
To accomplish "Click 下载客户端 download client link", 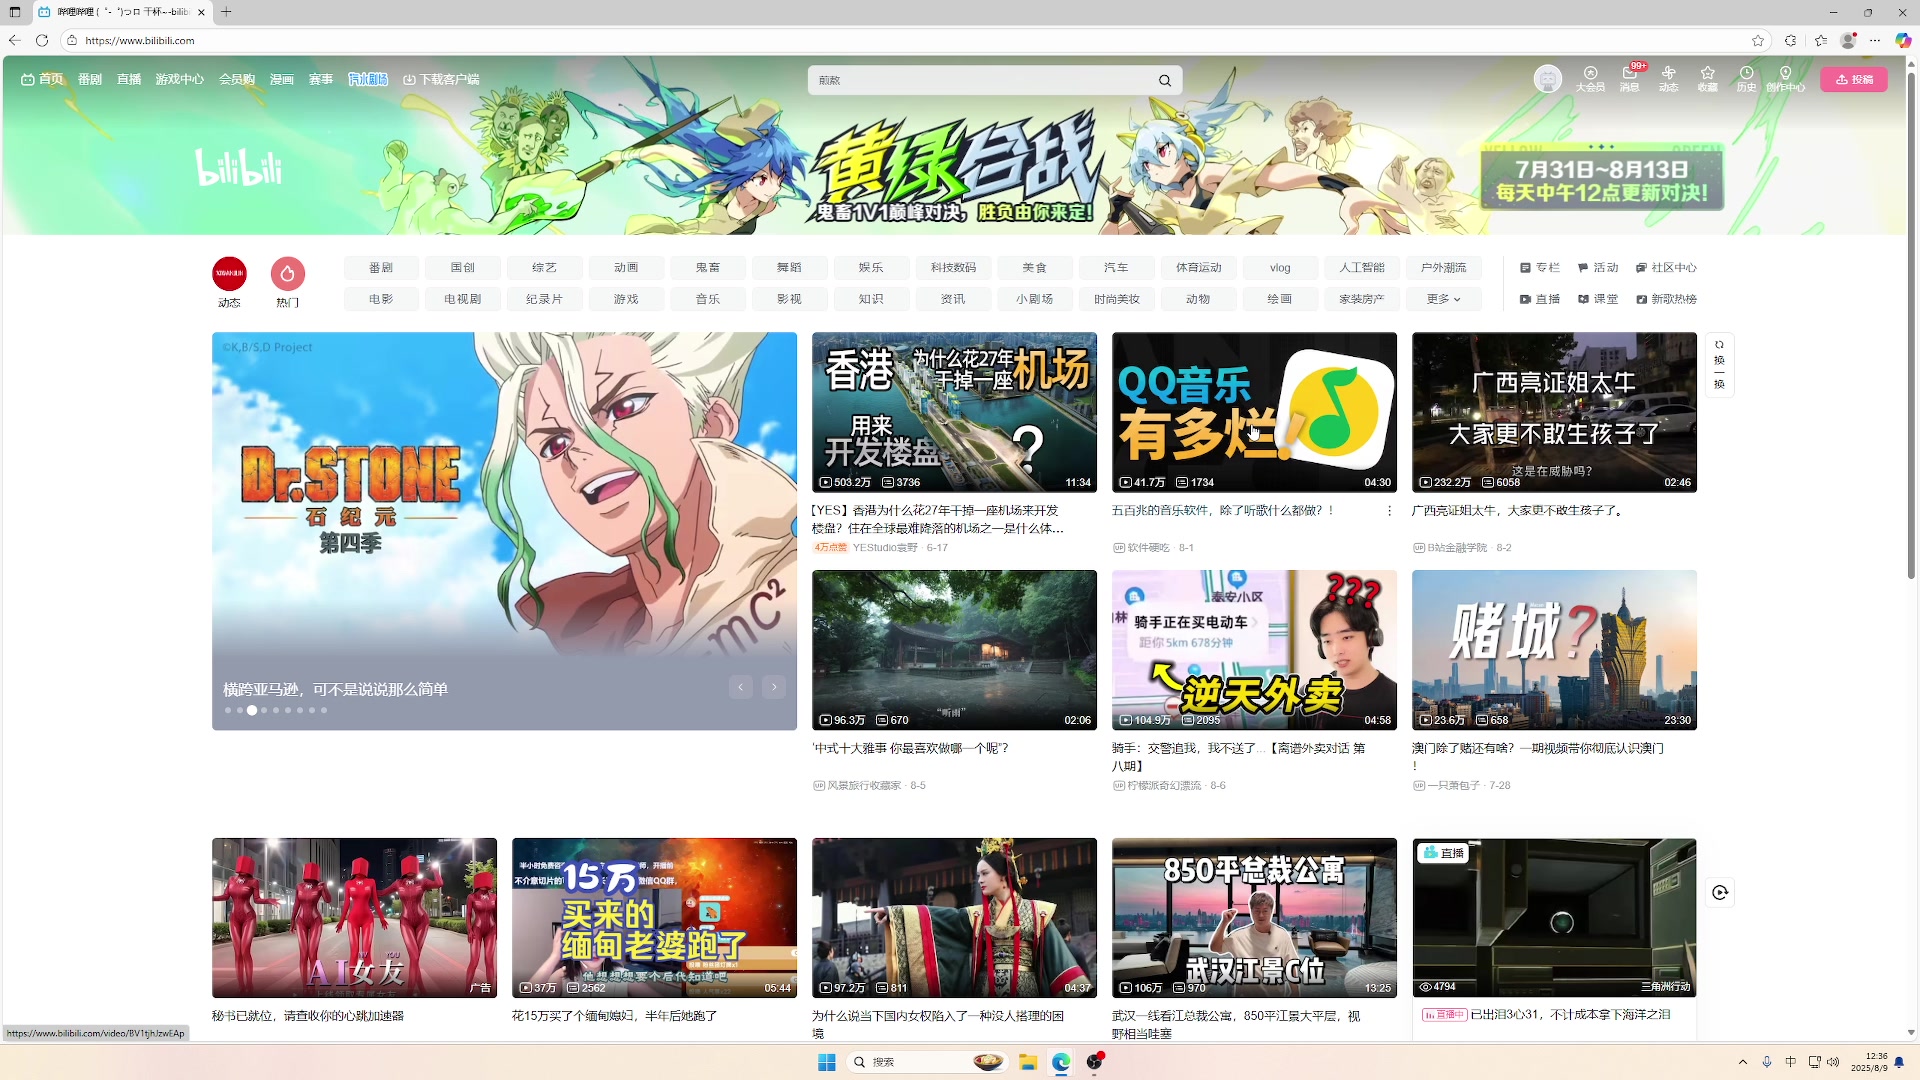I will pyautogui.click(x=441, y=79).
